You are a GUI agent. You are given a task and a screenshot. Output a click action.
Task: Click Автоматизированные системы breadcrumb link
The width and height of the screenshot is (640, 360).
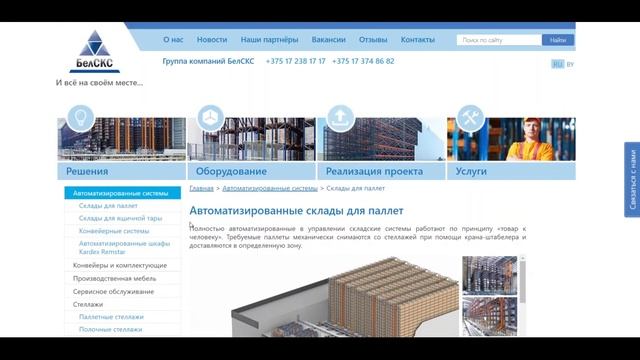click(270, 188)
